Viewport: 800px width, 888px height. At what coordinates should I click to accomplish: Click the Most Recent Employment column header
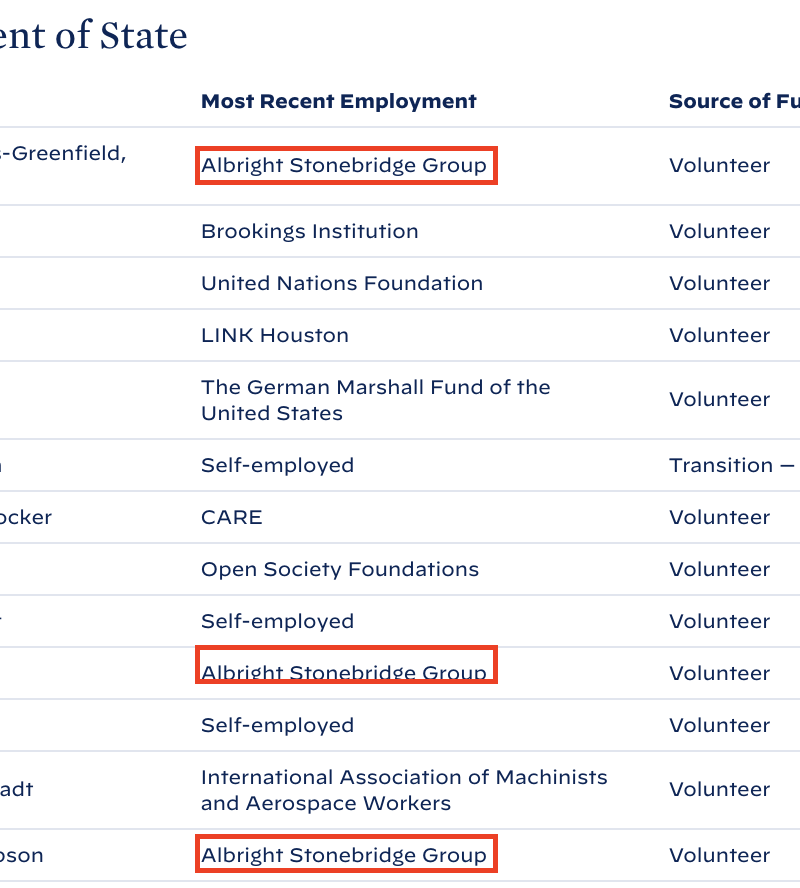point(339,101)
